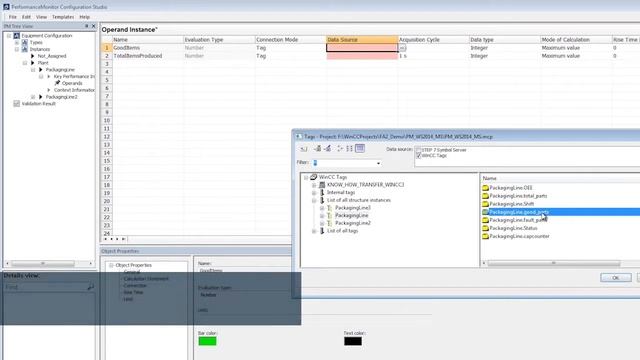Confirm tag selection with OK button
640x360 pixels.
(616, 278)
